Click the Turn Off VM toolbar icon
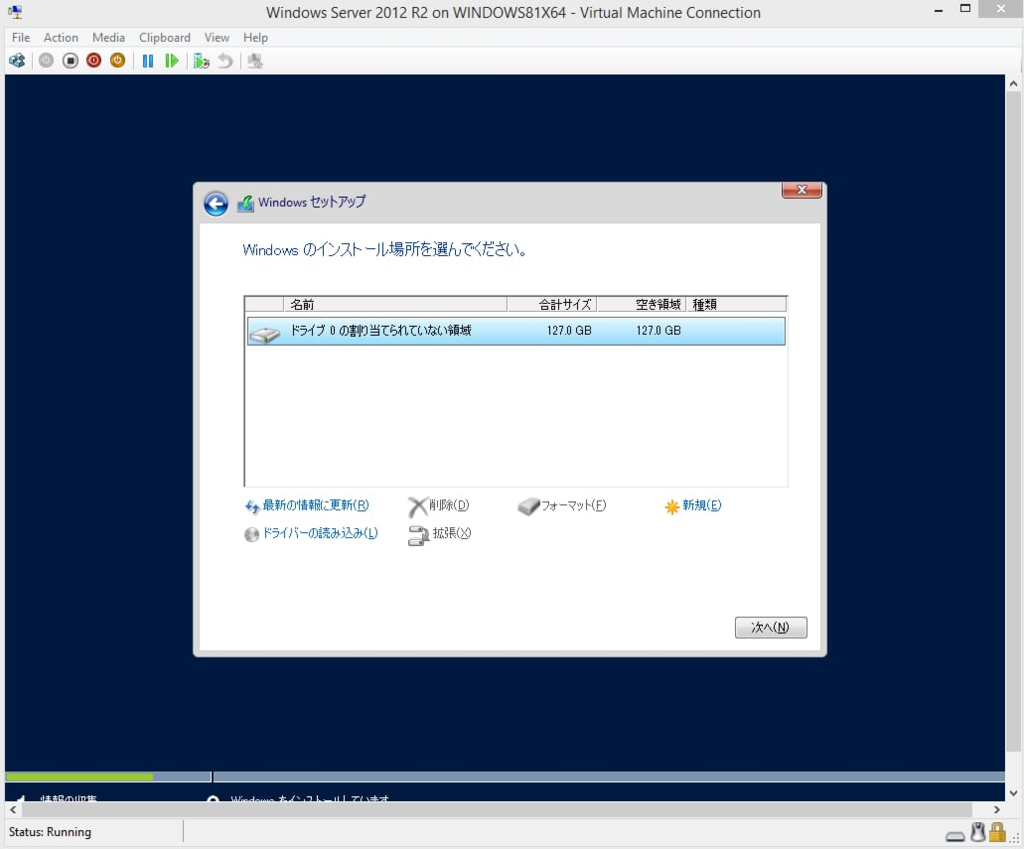 coord(70,61)
